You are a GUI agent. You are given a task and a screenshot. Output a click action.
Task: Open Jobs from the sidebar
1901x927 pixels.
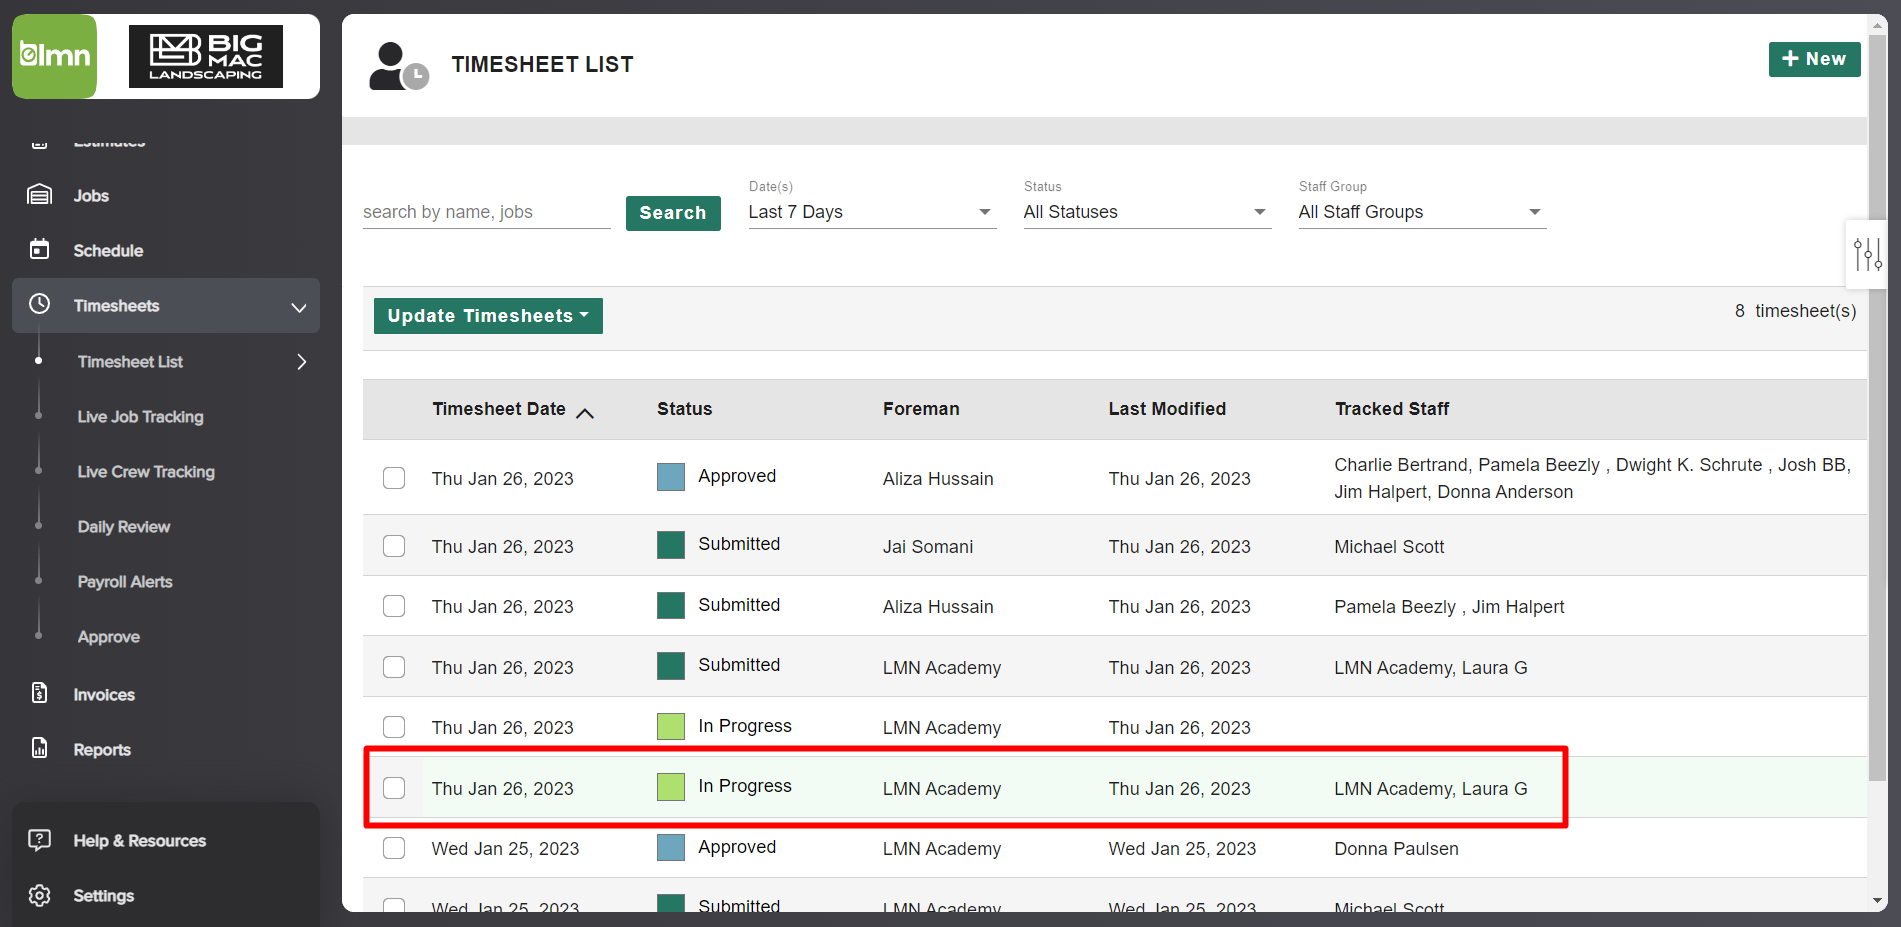click(x=91, y=196)
